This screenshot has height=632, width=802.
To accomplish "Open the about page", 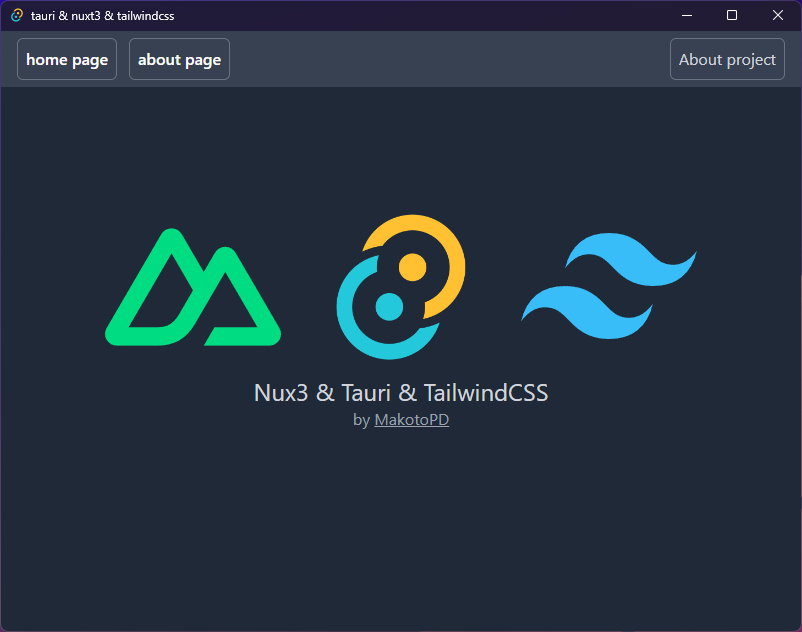I will [180, 59].
